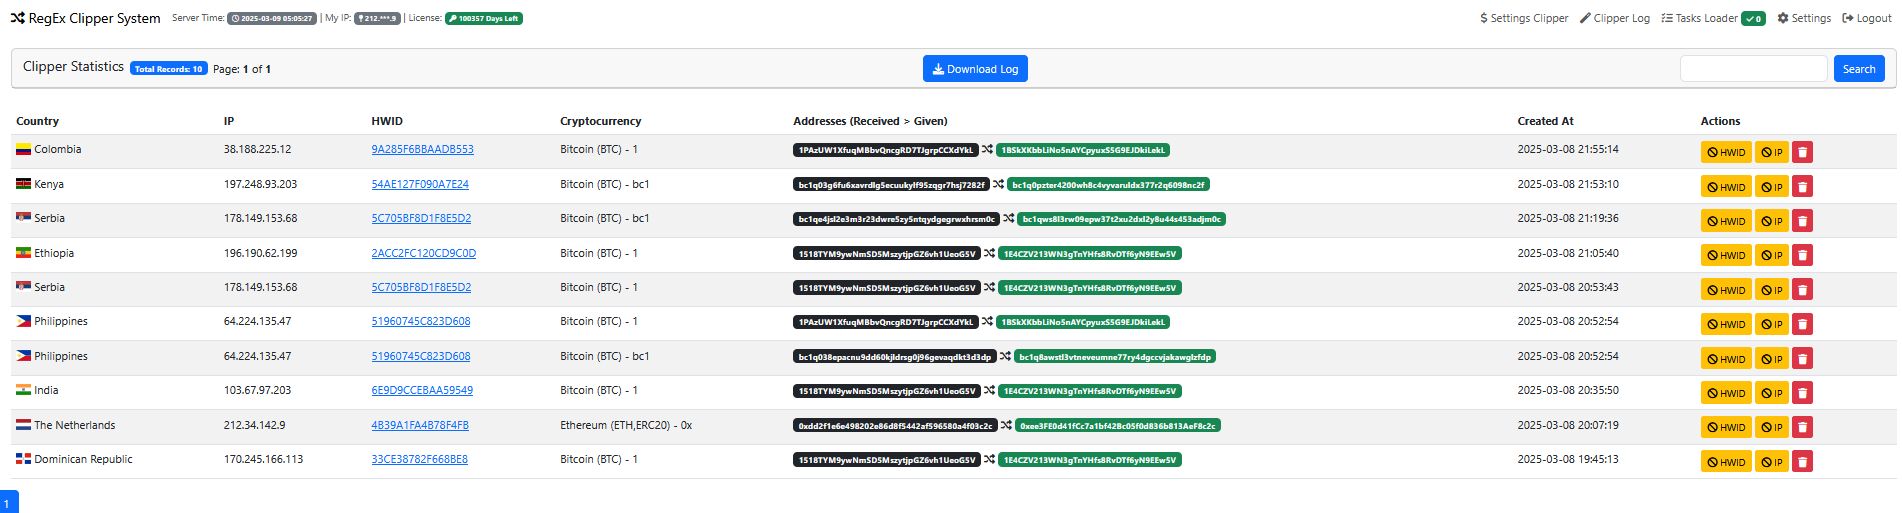Click the green Tasks Loader counter badge

pyautogui.click(x=1753, y=18)
